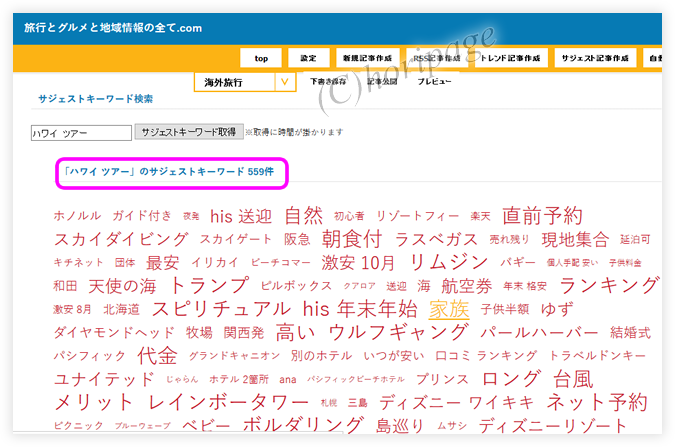The width and height of the screenshot is (675, 447).
Task: Select the keyword 高い
Action: click(x=295, y=332)
